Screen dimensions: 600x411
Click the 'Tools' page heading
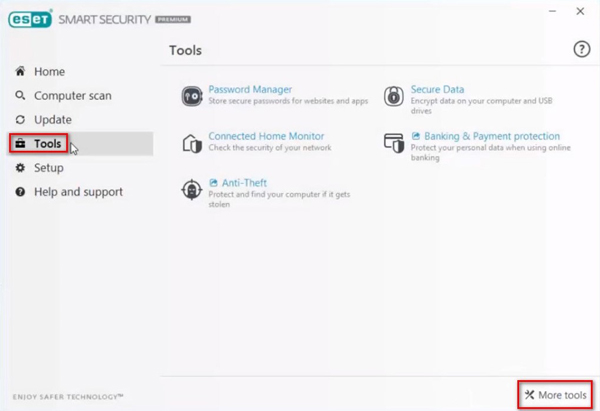pos(186,50)
